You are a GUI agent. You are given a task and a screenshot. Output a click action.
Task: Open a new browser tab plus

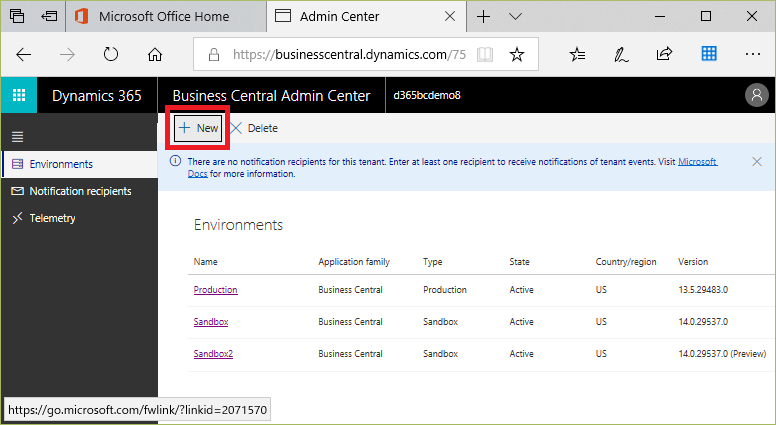483,16
